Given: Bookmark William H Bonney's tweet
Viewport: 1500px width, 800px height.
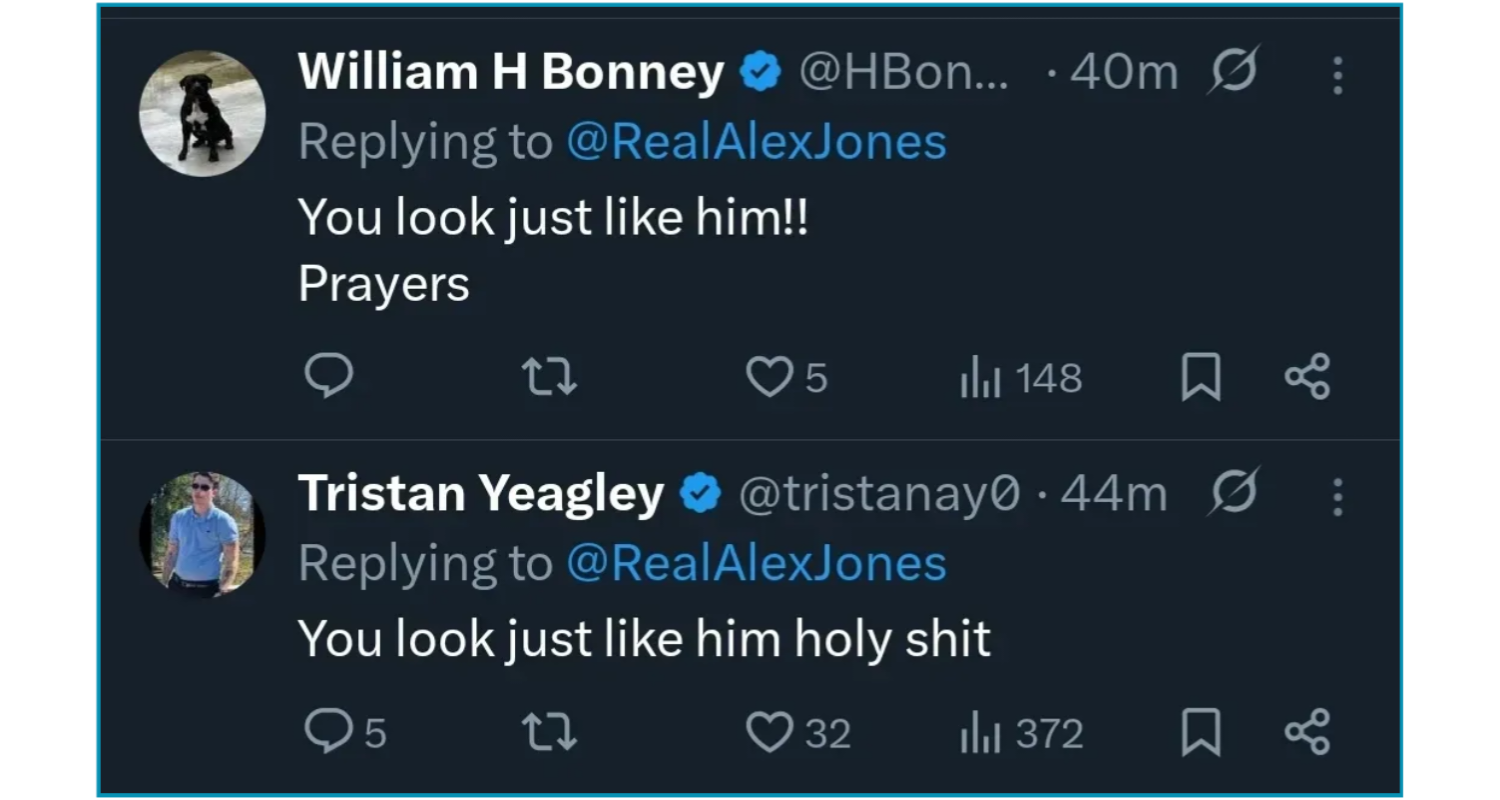Looking at the screenshot, I should [1200, 377].
